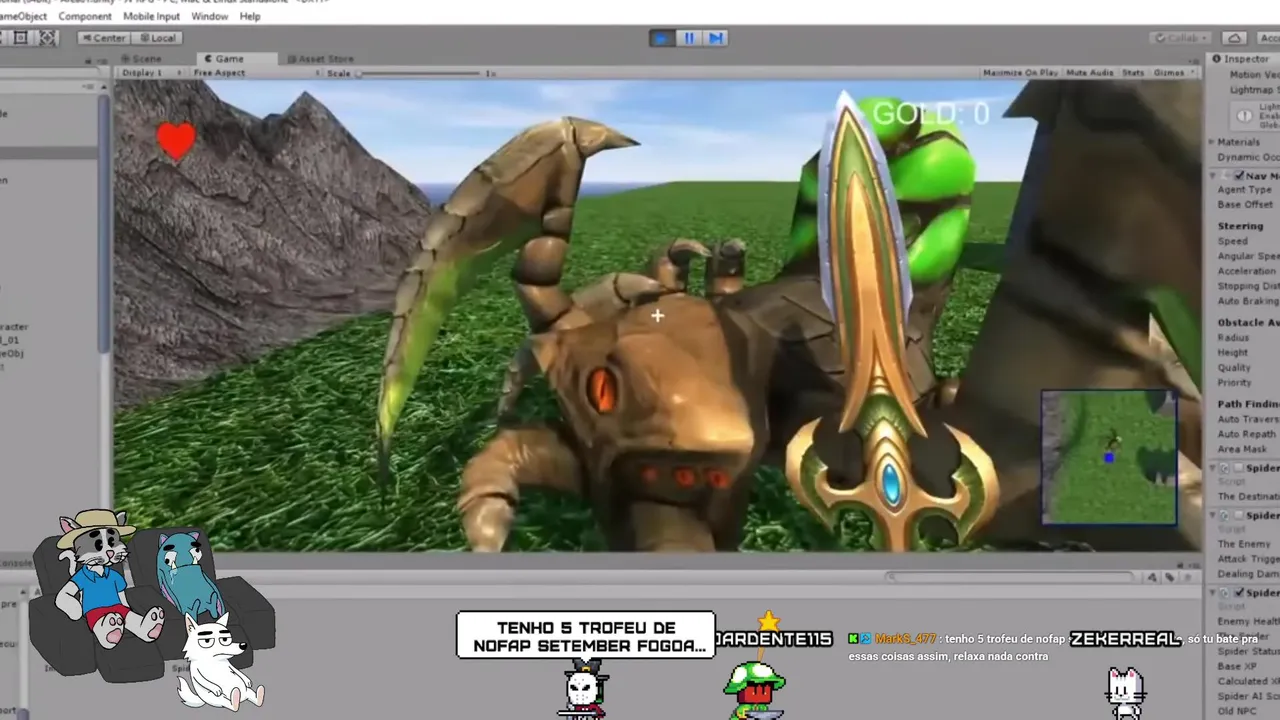Click the GOLD: 0 counter text
This screenshot has width=1280, height=720.
tap(930, 114)
